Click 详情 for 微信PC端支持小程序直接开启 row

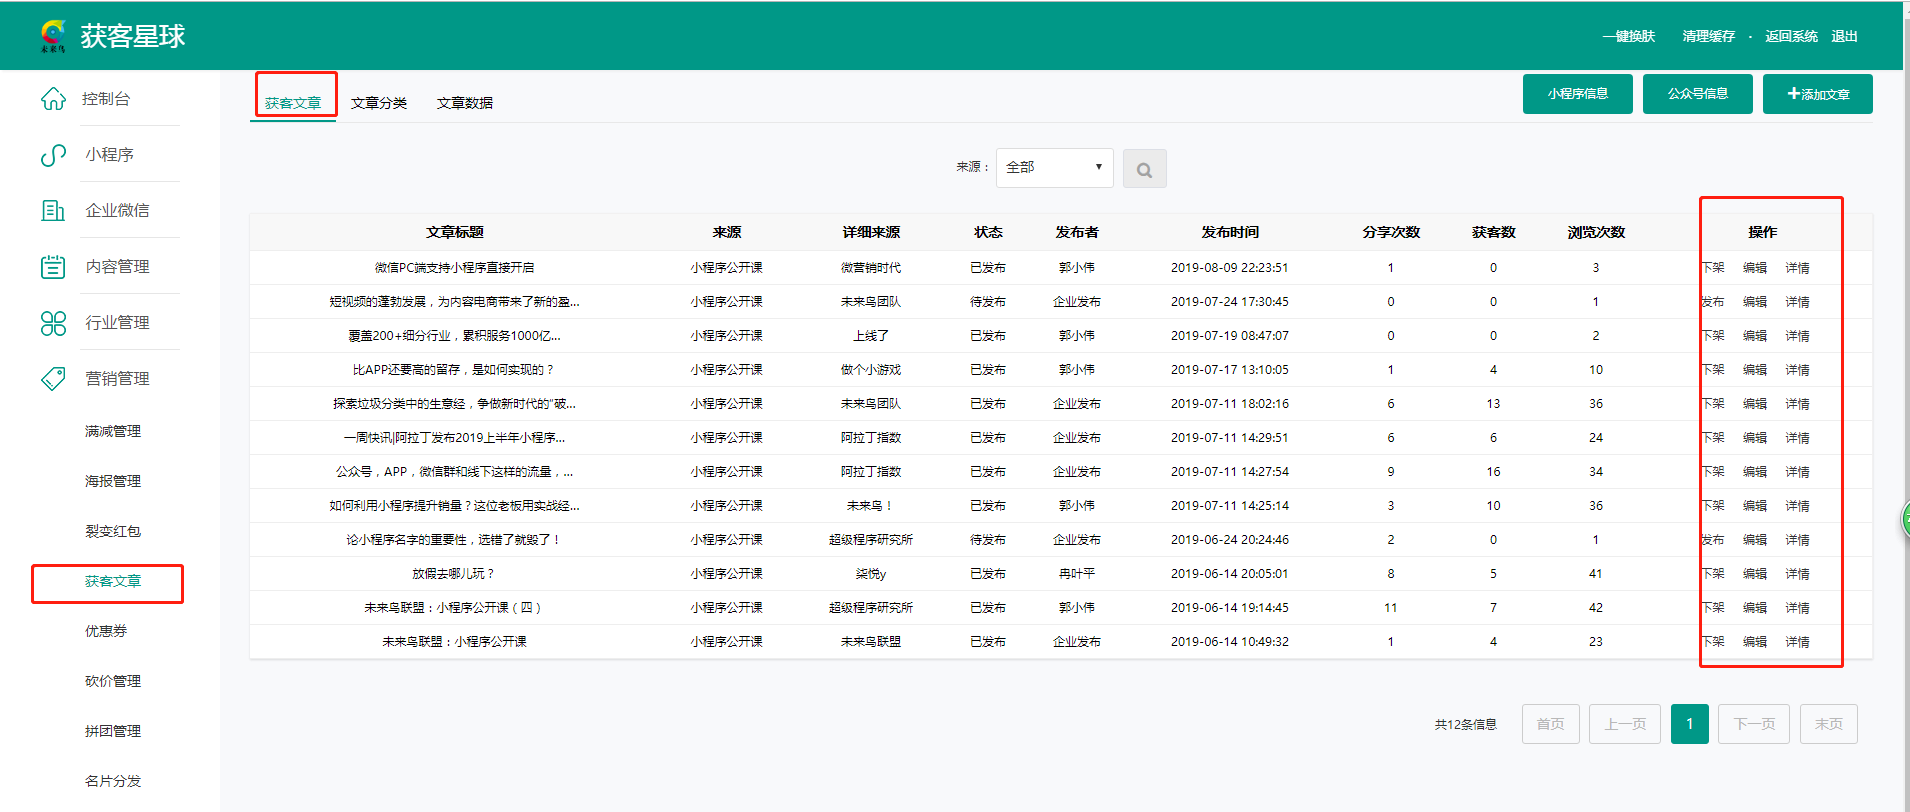point(1797,268)
